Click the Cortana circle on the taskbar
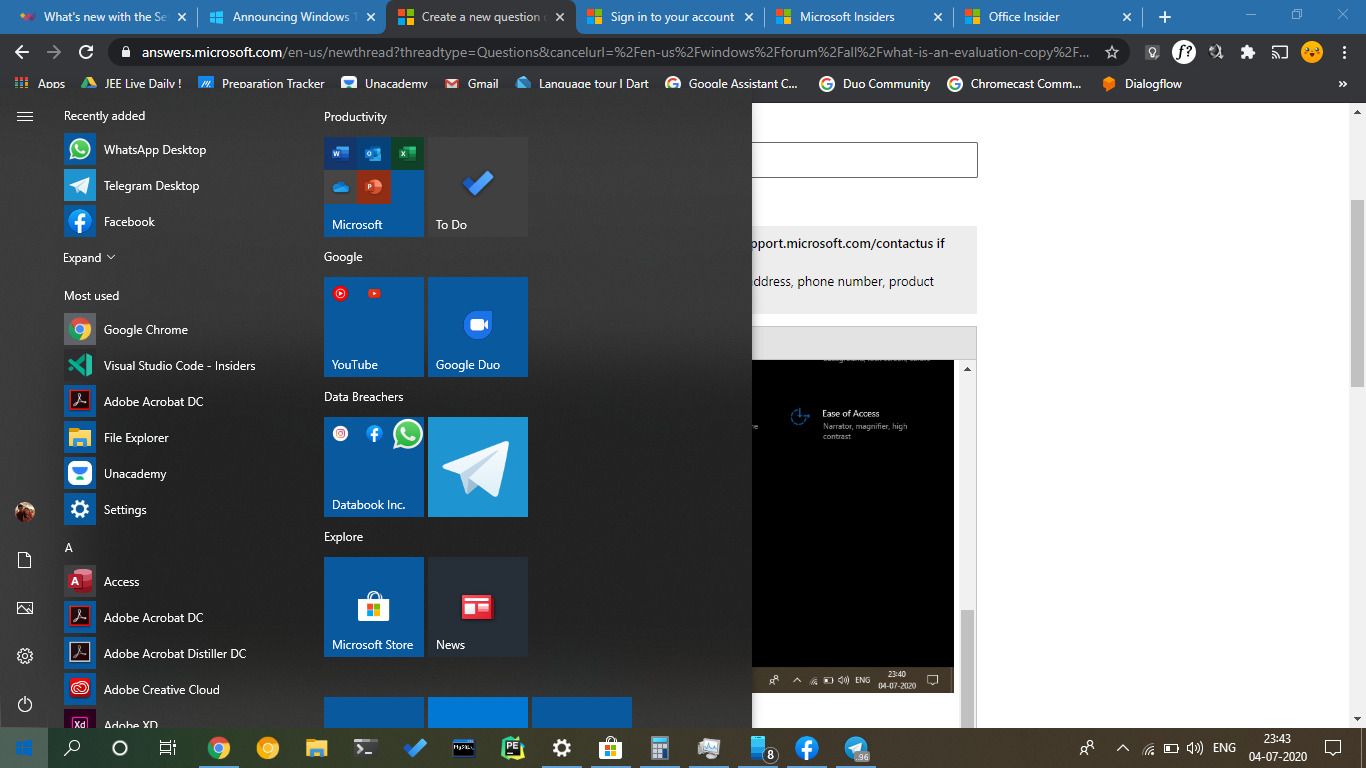 [120, 747]
